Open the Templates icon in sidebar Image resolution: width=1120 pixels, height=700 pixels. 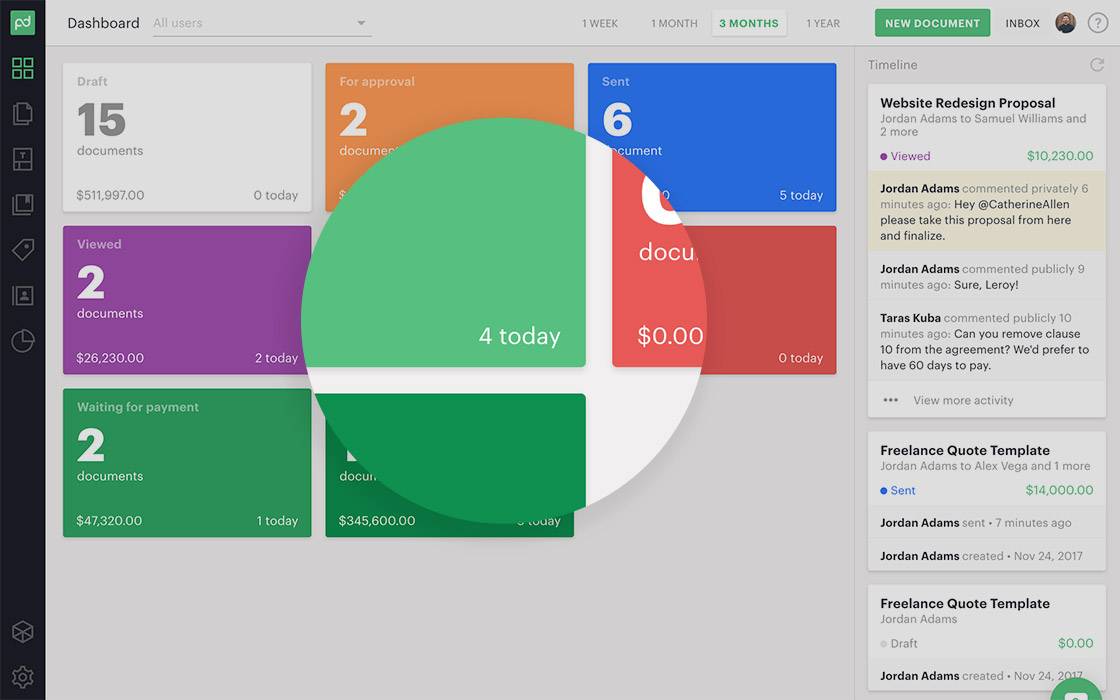(23, 159)
